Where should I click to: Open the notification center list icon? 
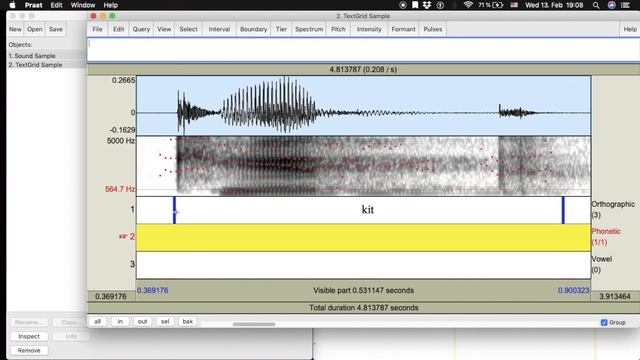625,5
